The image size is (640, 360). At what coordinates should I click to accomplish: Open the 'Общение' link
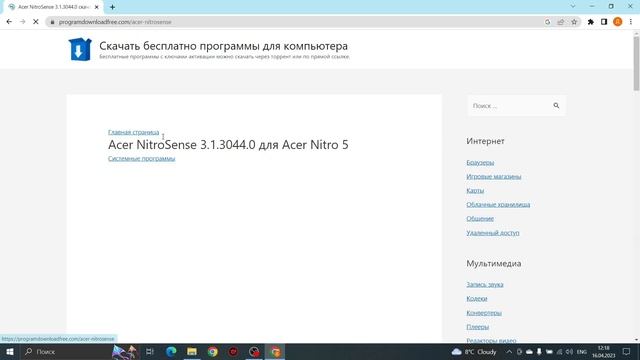point(480,219)
